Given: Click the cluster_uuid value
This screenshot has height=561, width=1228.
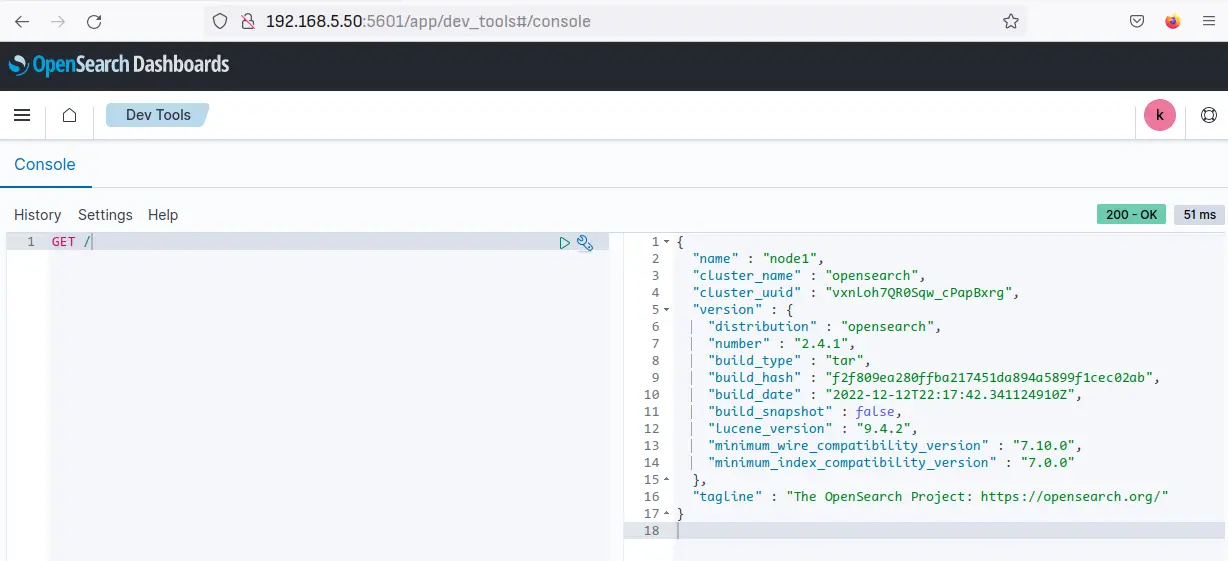Looking at the screenshot, I should (920, 293).
